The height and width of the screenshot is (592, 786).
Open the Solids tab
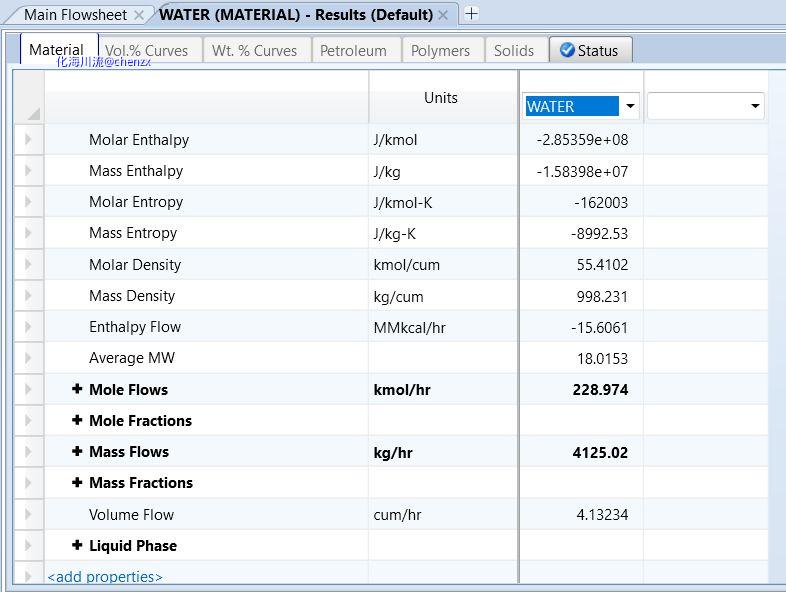(x=514, y=51)
